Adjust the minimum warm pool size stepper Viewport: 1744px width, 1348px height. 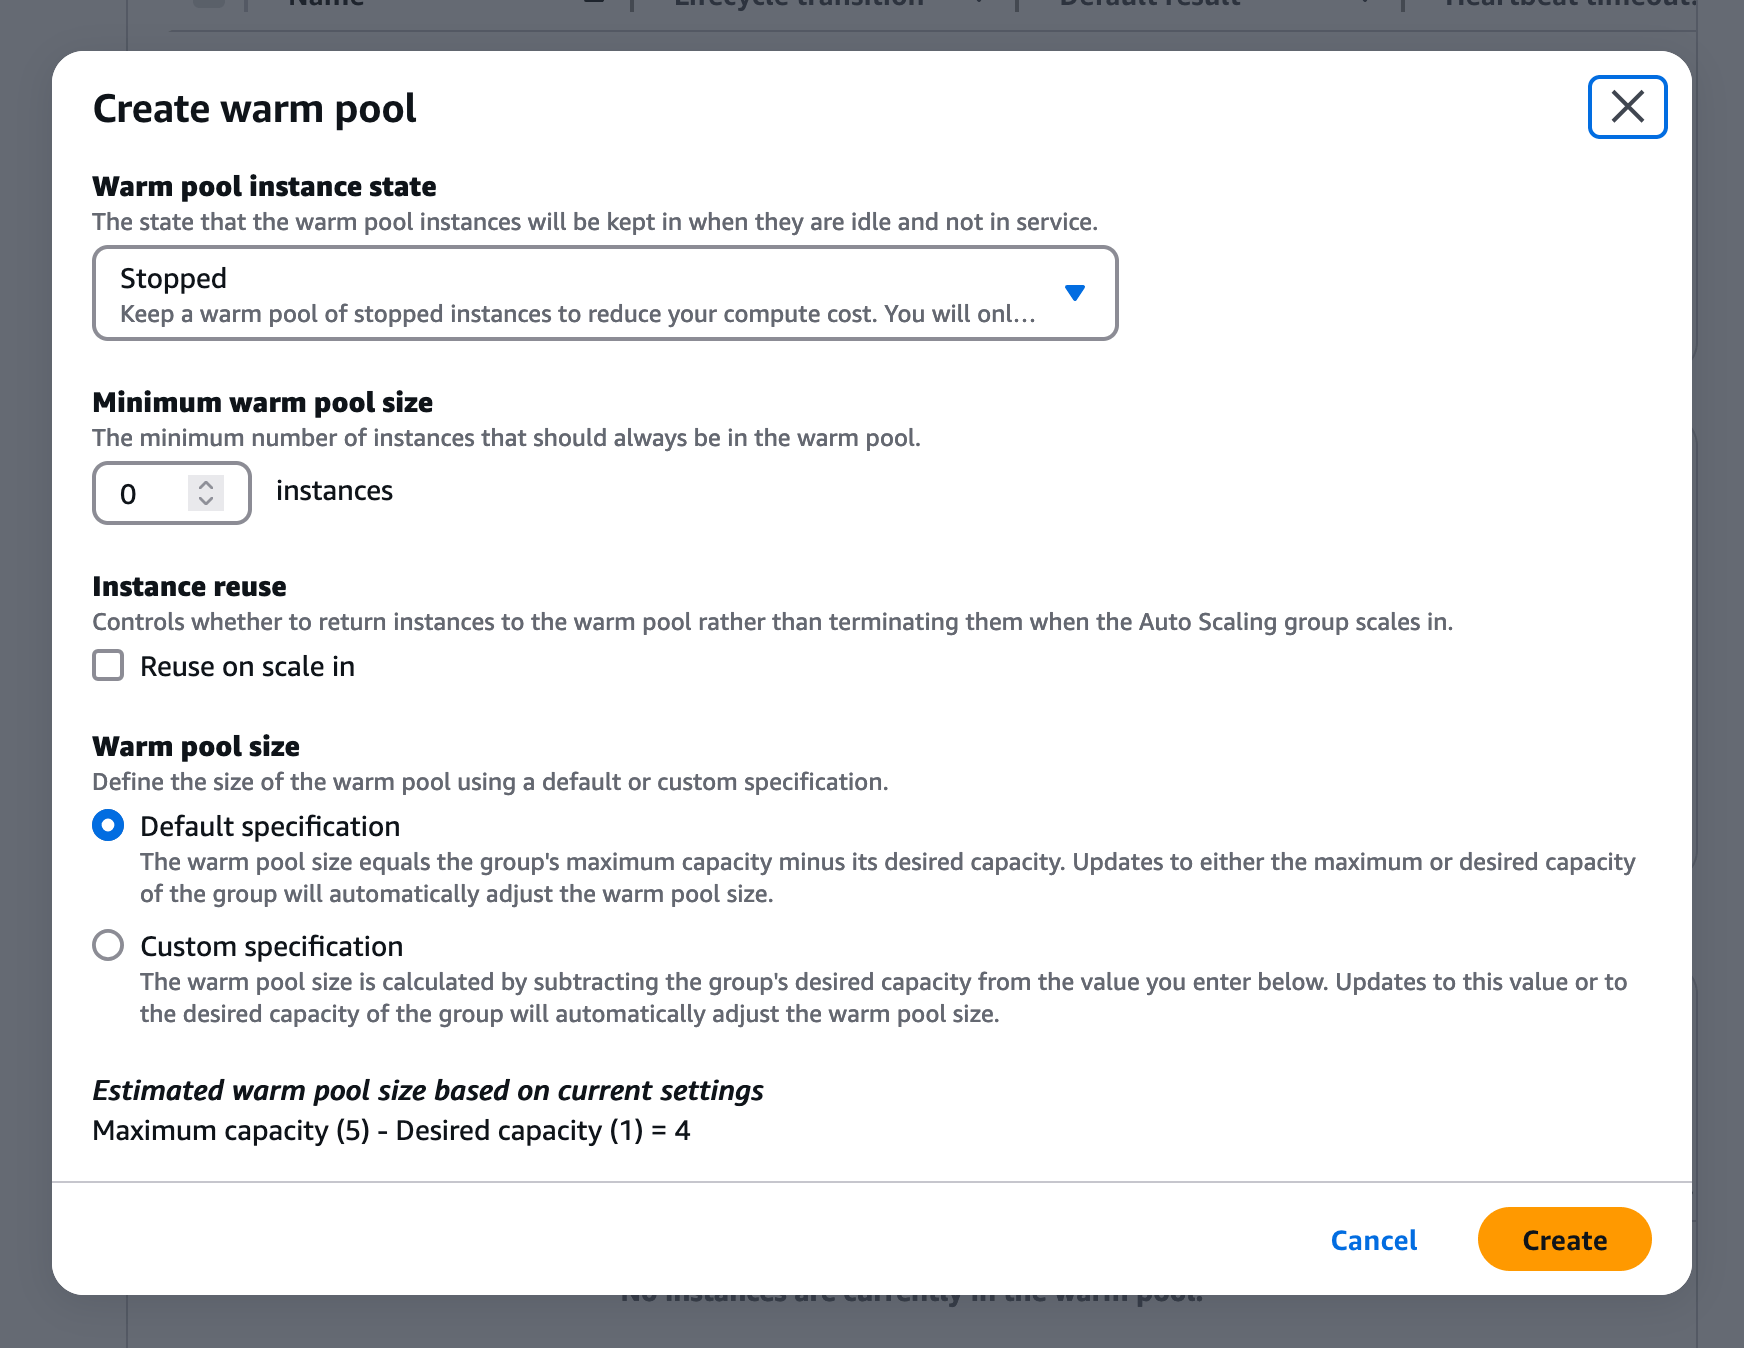pos(206,493)
